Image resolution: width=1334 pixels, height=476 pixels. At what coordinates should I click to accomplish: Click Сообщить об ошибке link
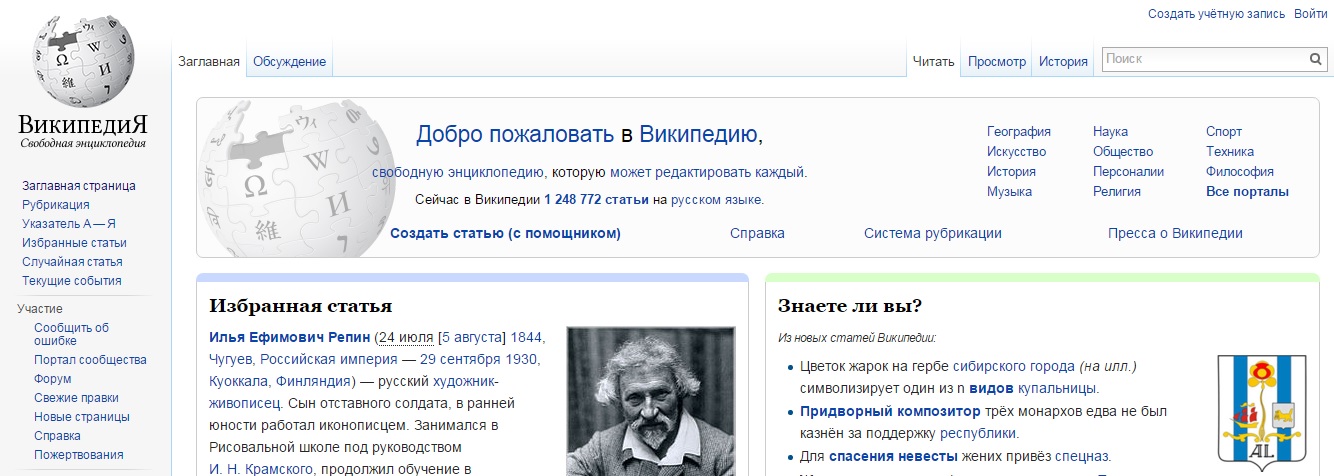[71, 334]
